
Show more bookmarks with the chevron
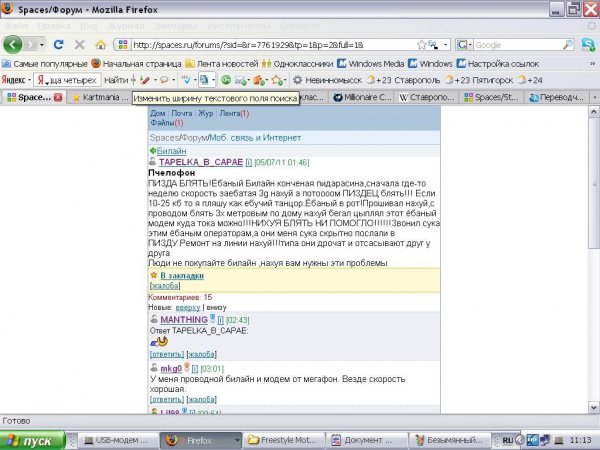pyautogui.click(x=592, y=64)
